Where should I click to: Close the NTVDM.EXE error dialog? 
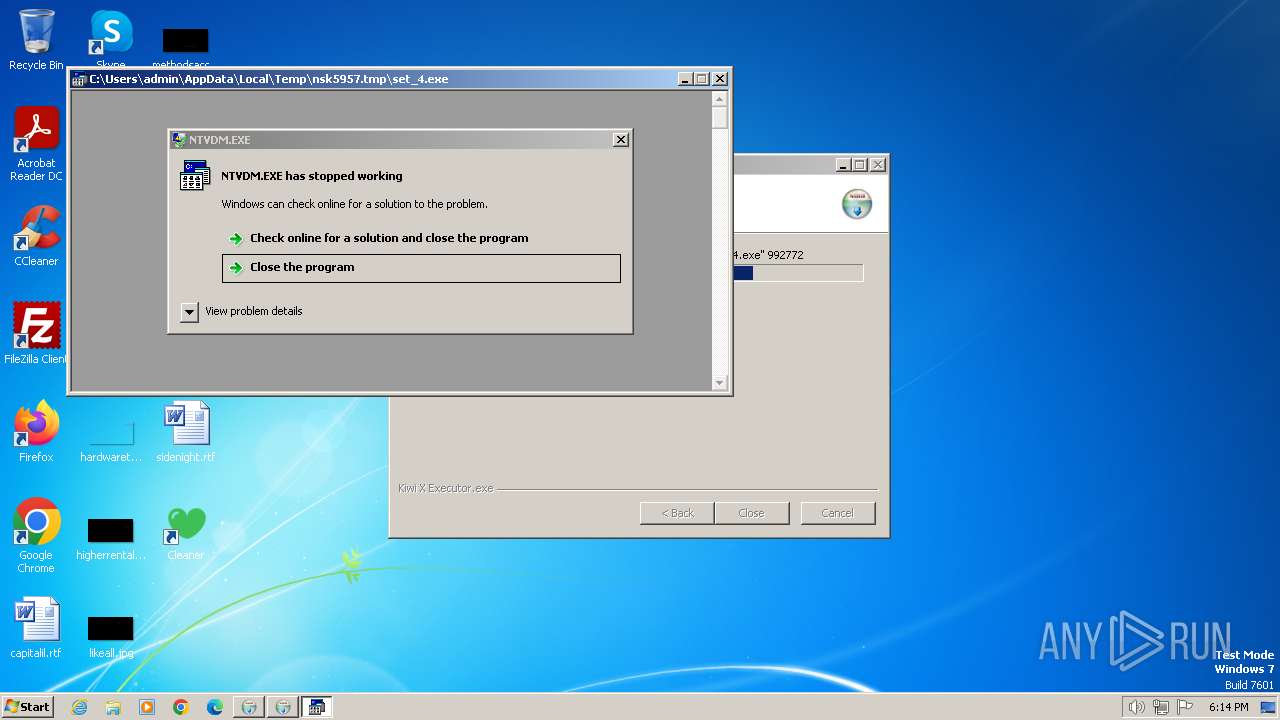pyautogui.click(x=621, y=140)
